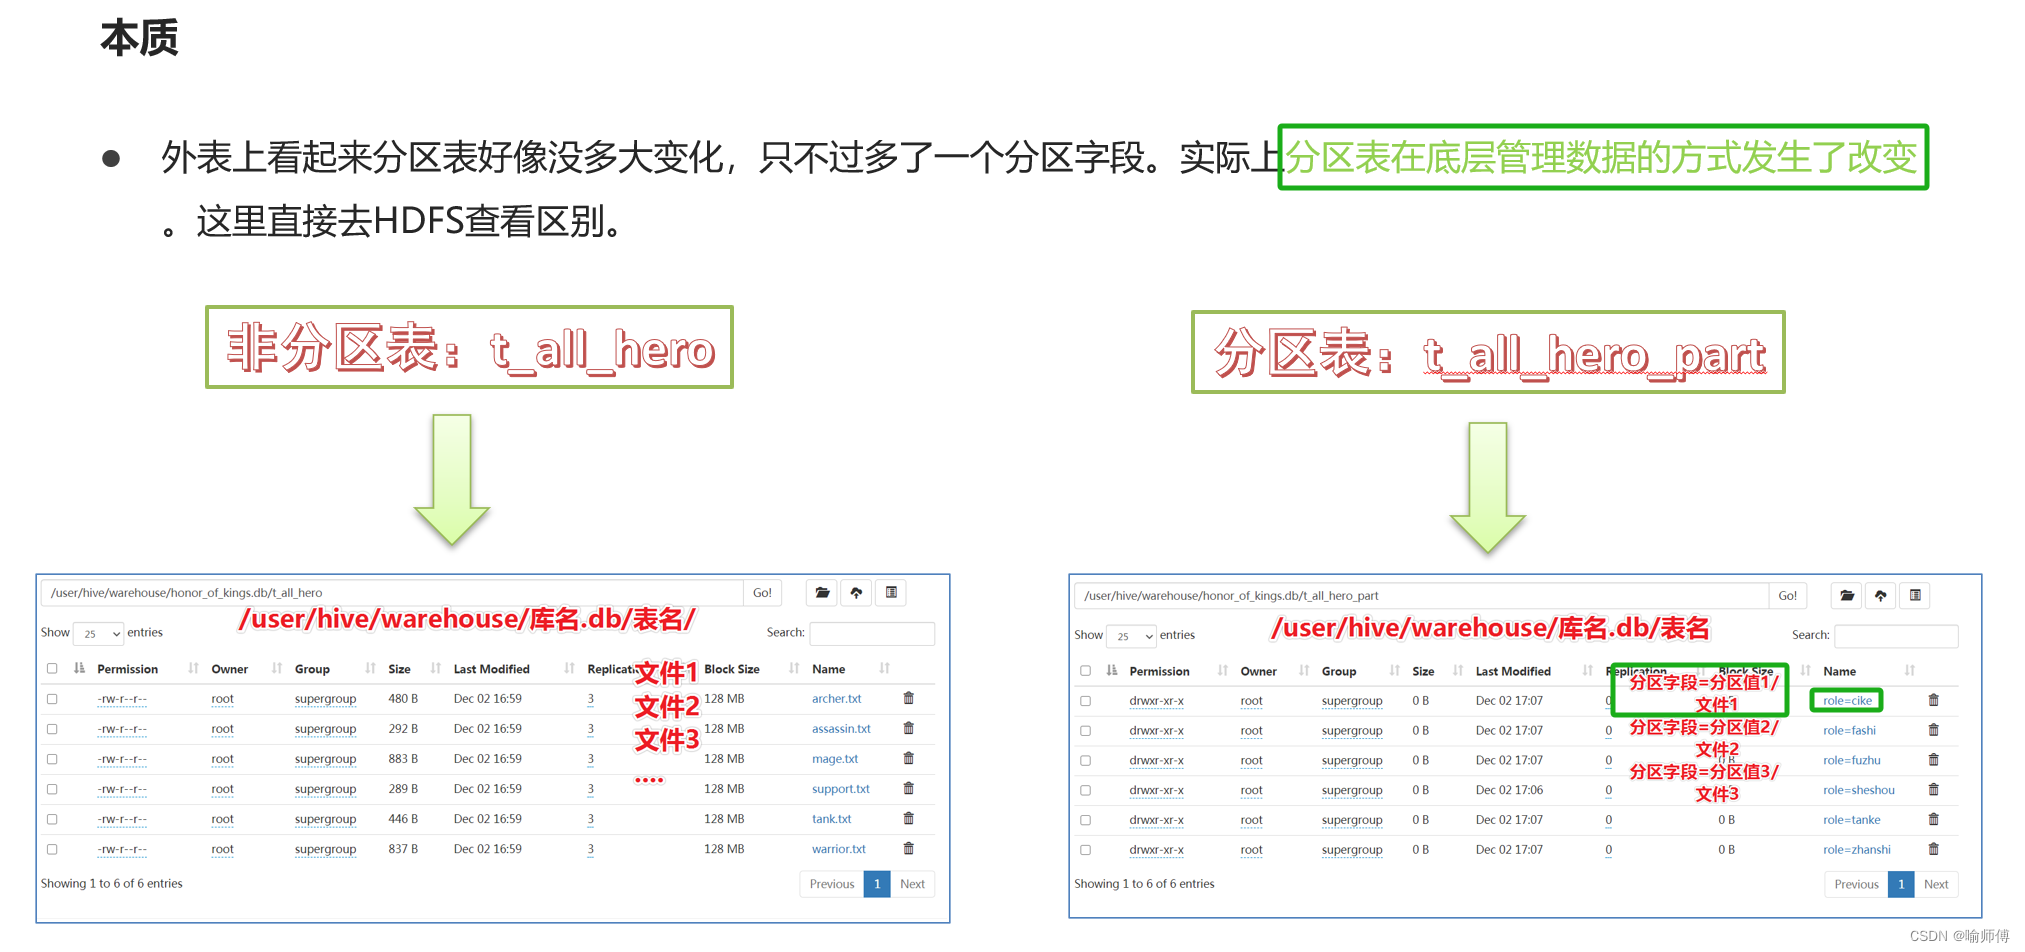The image size is (2025, 952).
Task: Click Previous in left table pagination
Action: click(832, 884)
